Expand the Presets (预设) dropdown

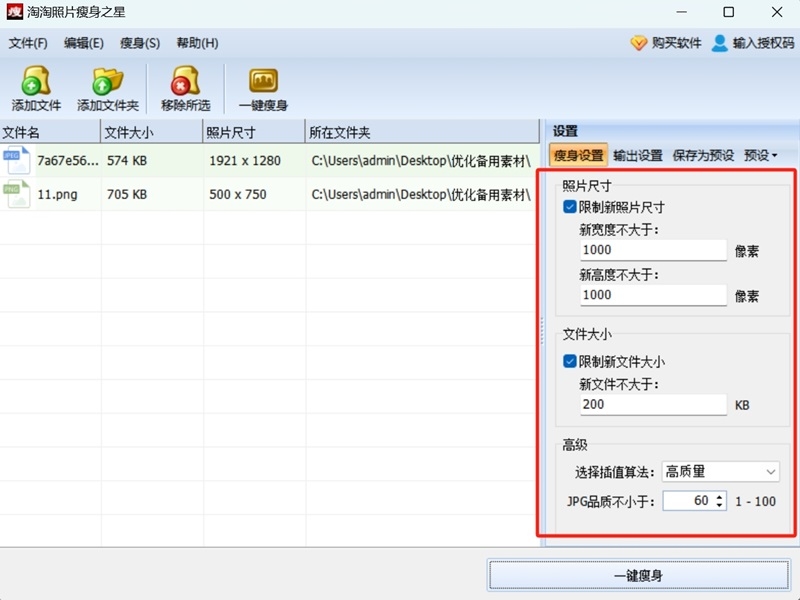tap(760, 155)
